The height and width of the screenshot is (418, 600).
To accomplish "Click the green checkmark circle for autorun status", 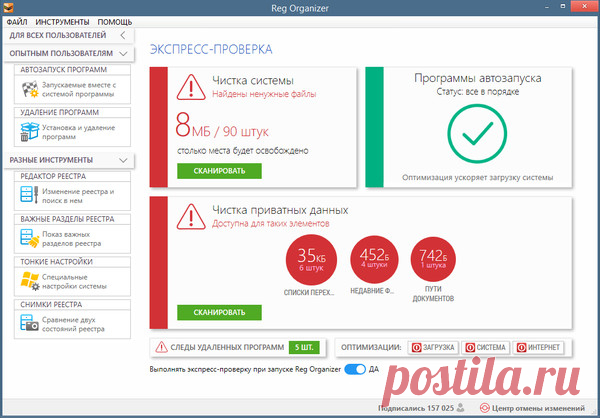I will coord(477,134).
